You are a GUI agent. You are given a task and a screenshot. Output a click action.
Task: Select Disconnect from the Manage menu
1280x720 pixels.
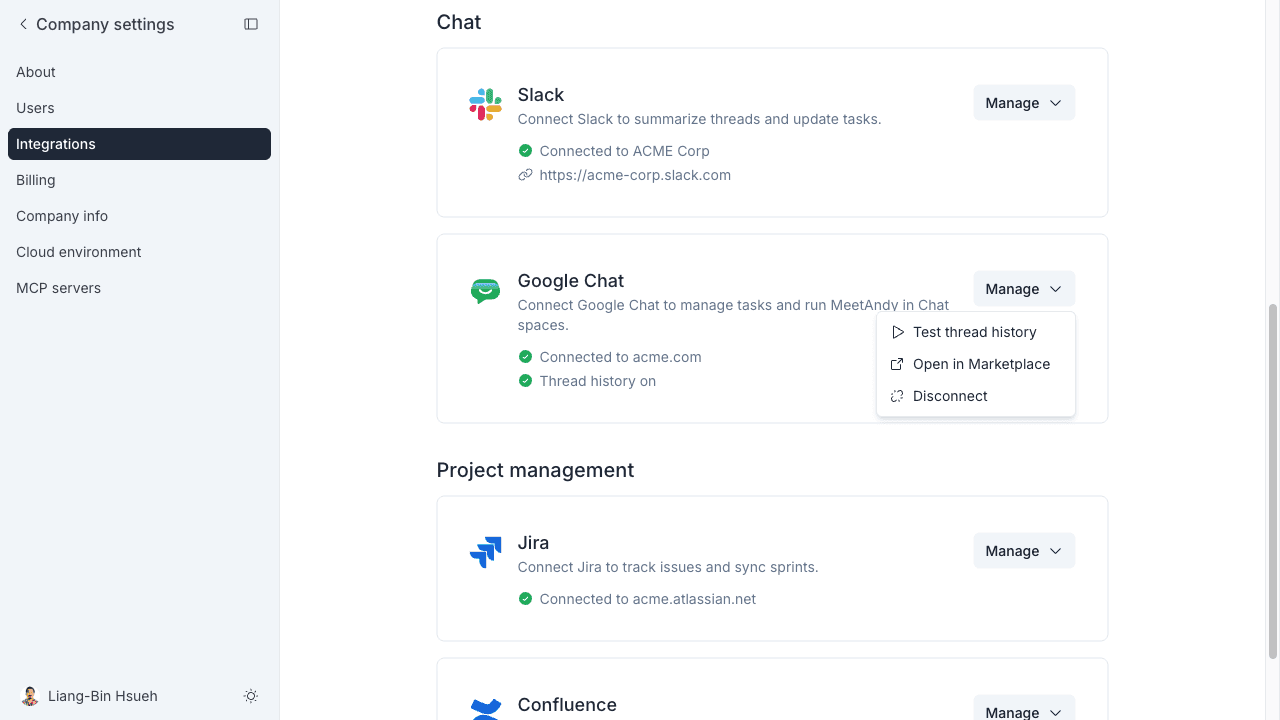click(976, 396)
